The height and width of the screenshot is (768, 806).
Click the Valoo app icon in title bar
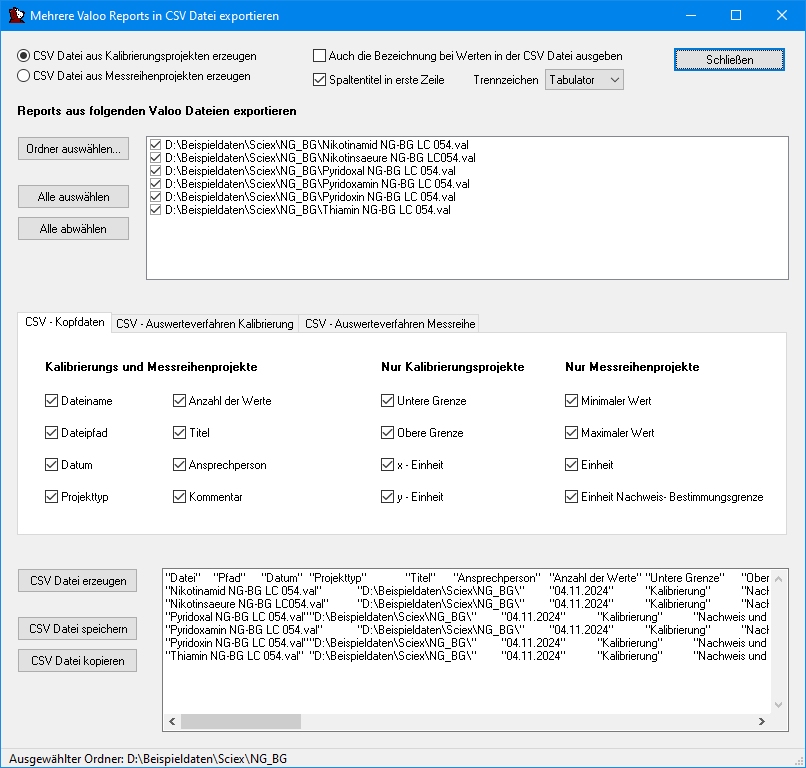coord(14,15)
